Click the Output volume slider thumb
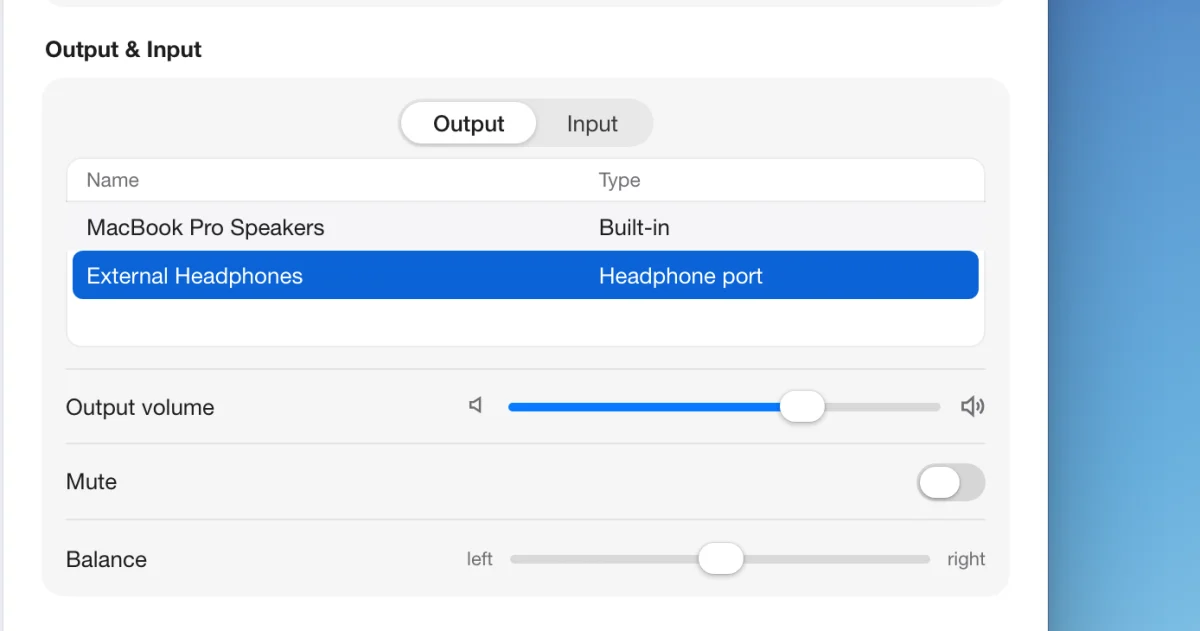 pos(802,406)
